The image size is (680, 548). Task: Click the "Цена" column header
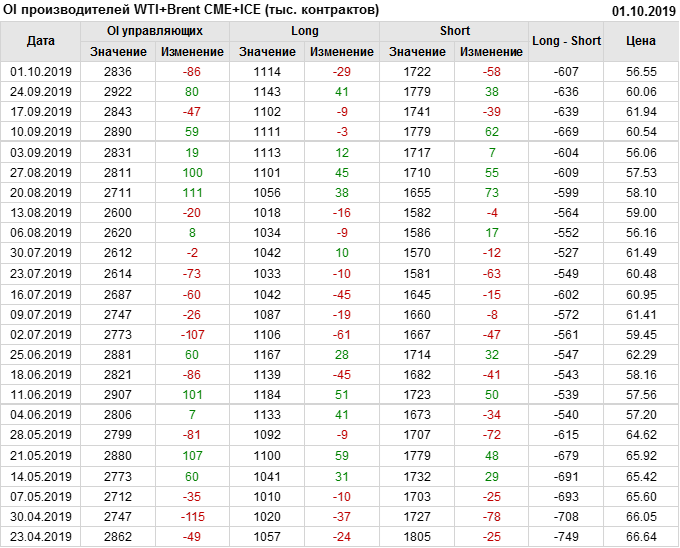click(x=641, y=41)
